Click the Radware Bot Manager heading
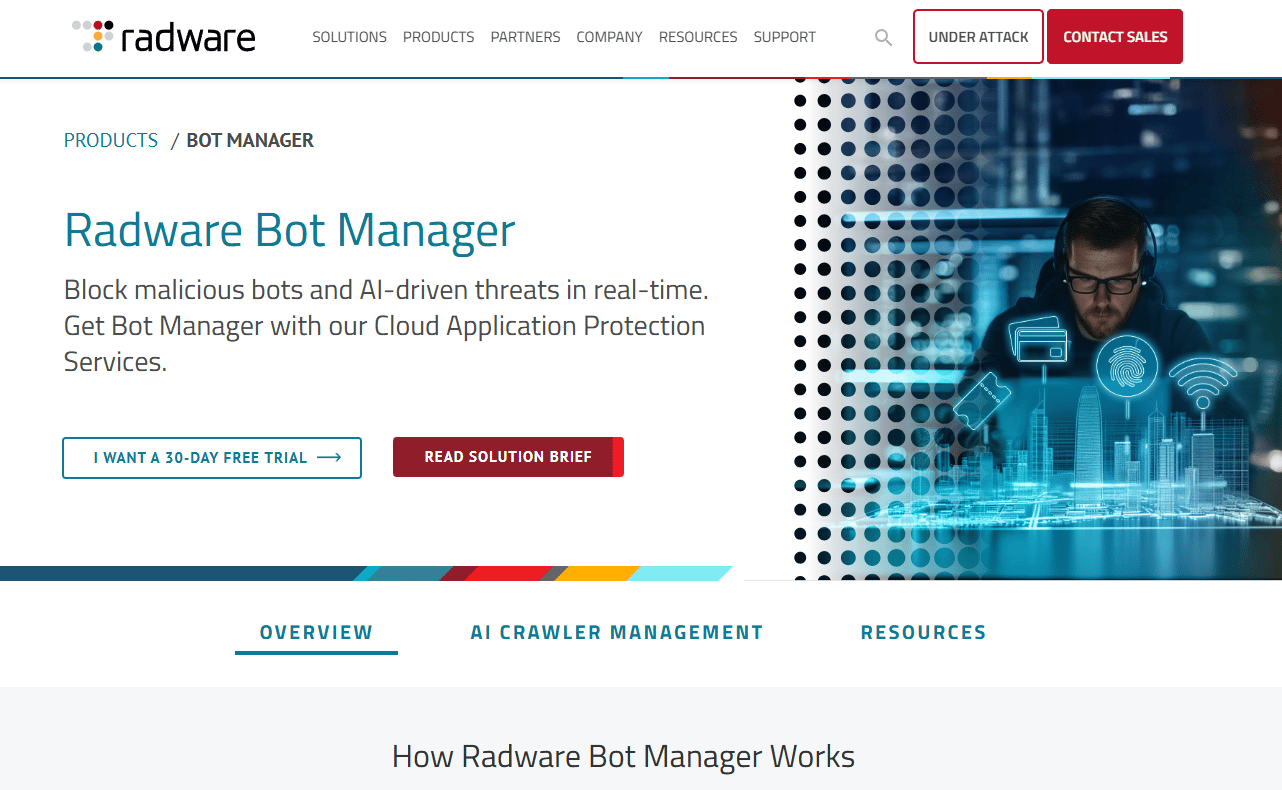This screenshot has height=790, width=1282. pos(290,231)
